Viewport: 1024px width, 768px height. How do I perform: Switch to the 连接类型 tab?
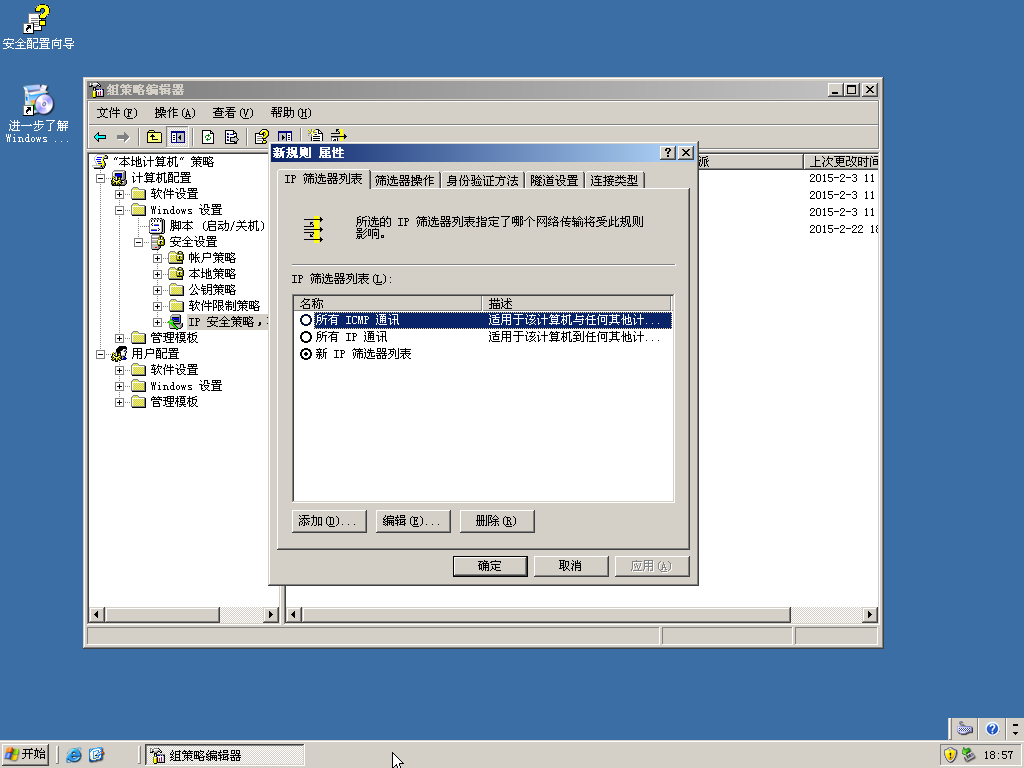pyautogui.click(x=614, y=180)
